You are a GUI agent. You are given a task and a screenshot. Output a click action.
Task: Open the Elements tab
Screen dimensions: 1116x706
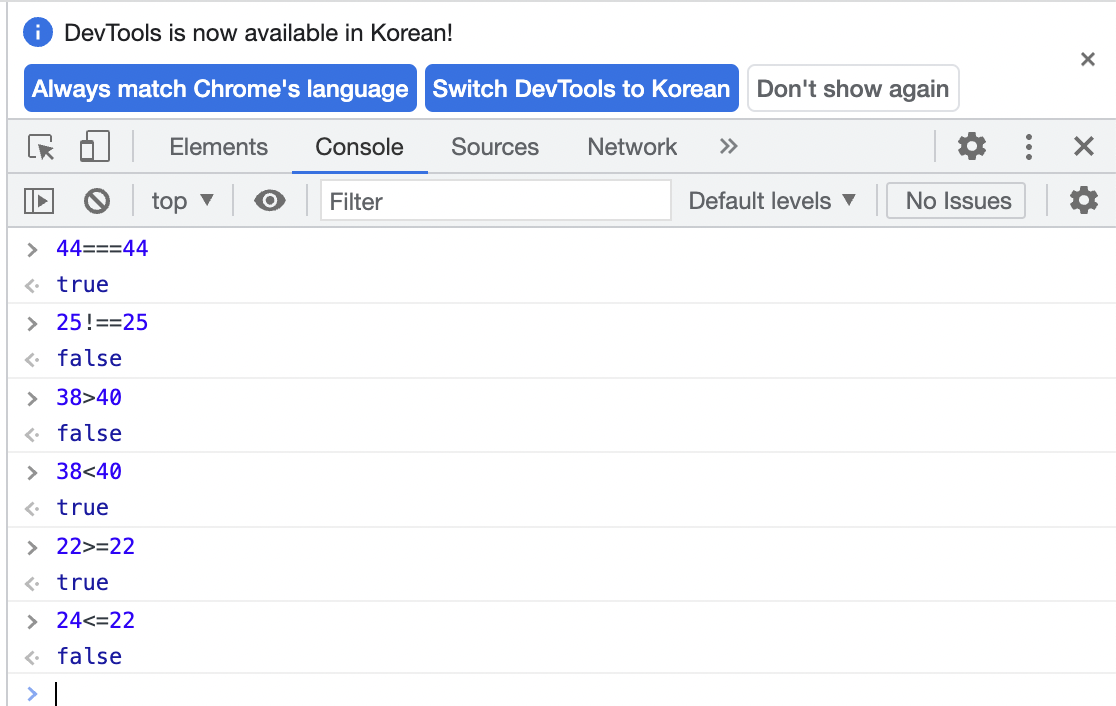pos(219,147)
